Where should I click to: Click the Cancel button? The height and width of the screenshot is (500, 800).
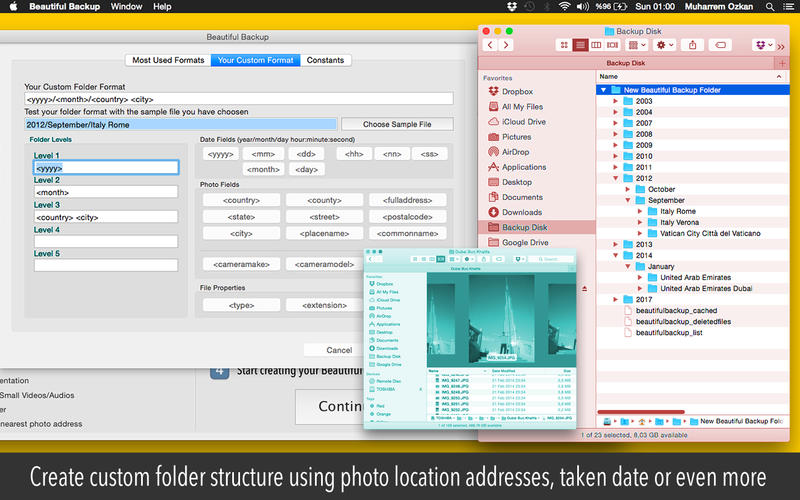click(x=339, y=350)
